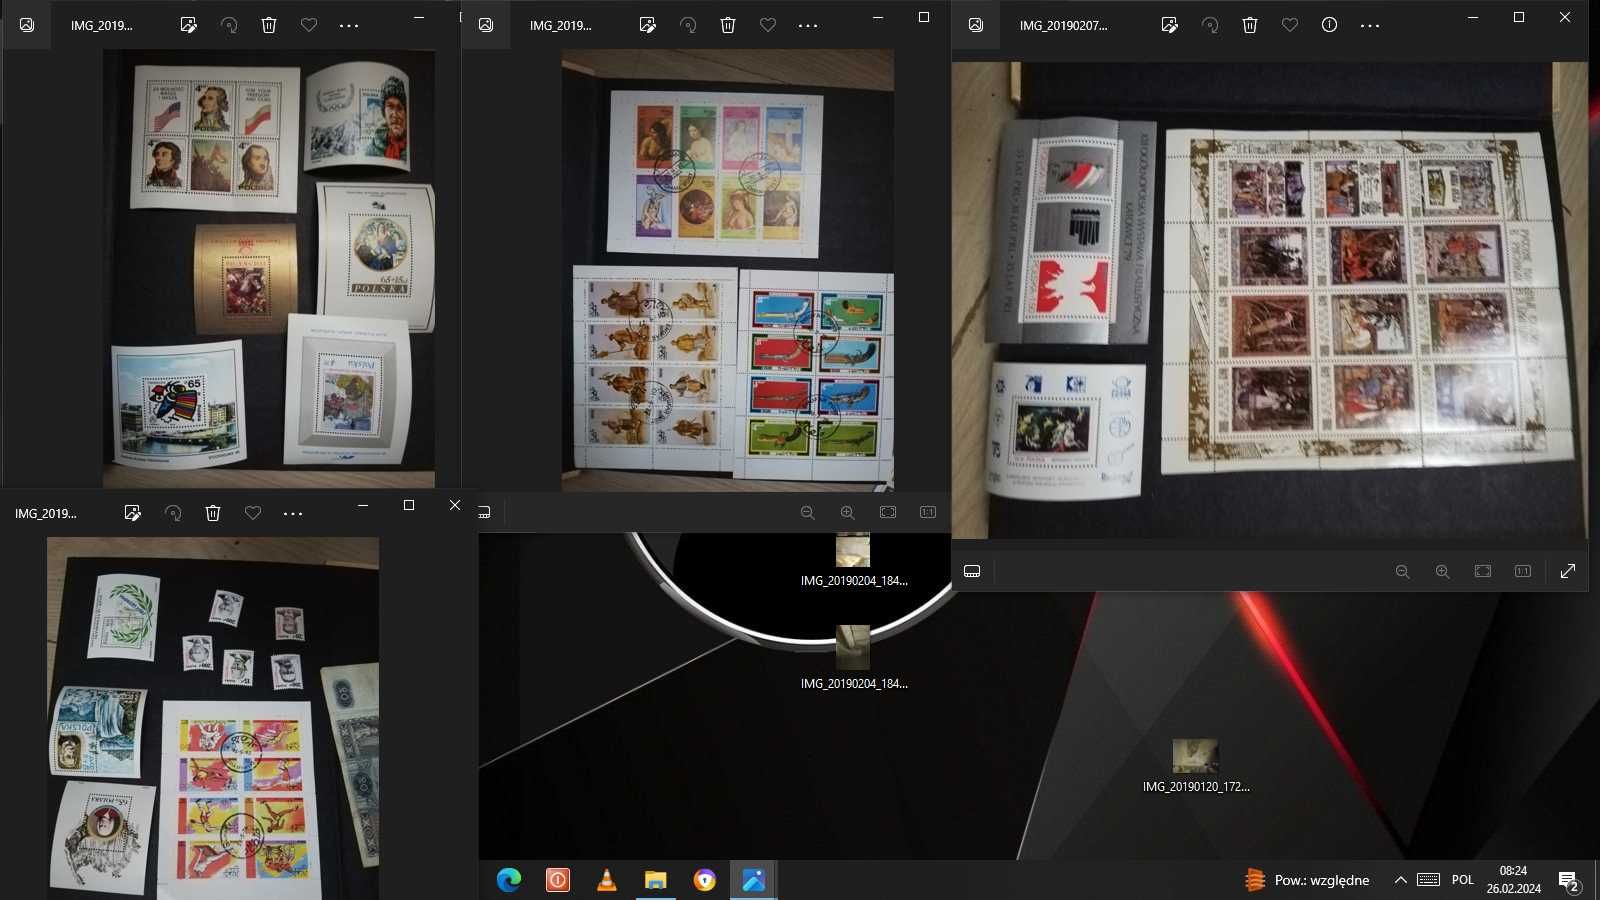Toggle favorite heart in top-middle Photos window

pos(768,25)
